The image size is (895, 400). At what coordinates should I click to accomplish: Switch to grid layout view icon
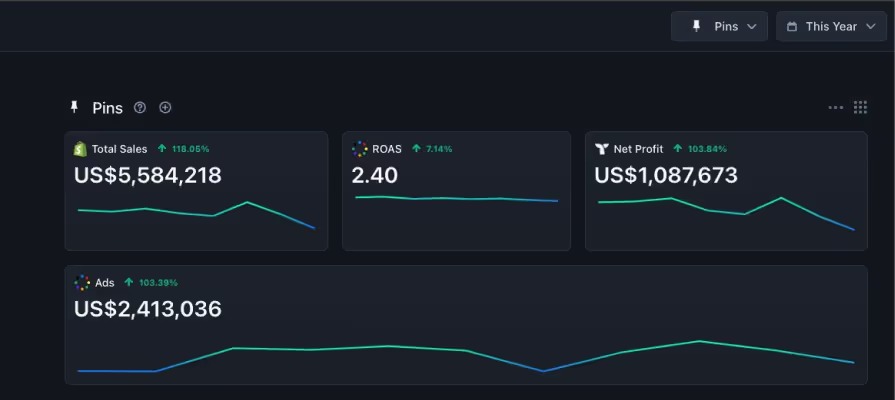pyautogui.click(x=860, y=108)
